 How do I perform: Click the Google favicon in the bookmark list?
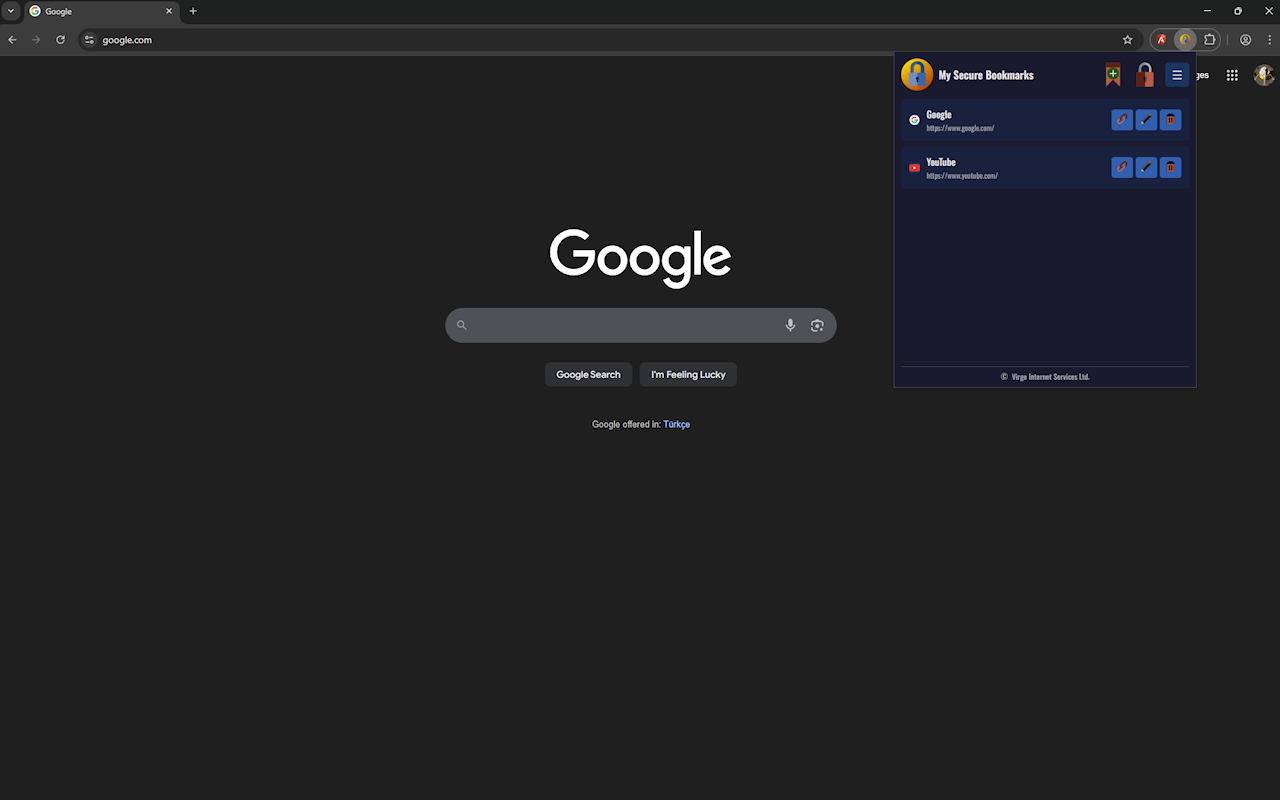click(x=914, y=120)
